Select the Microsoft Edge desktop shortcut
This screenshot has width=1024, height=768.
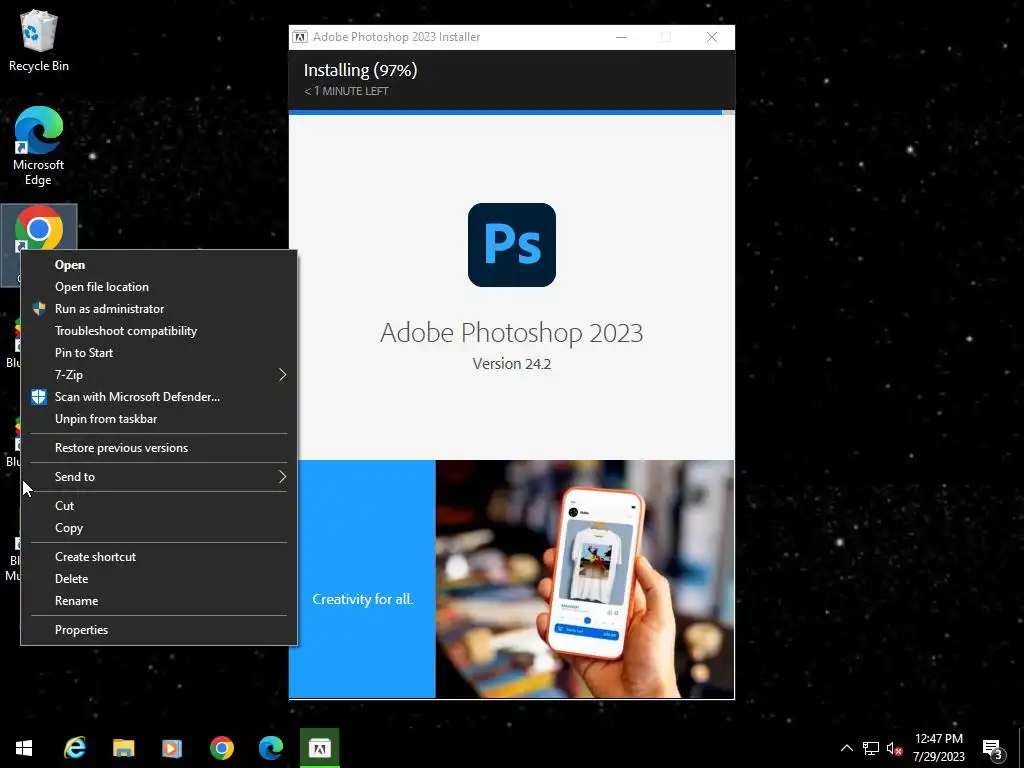[39, 146]
